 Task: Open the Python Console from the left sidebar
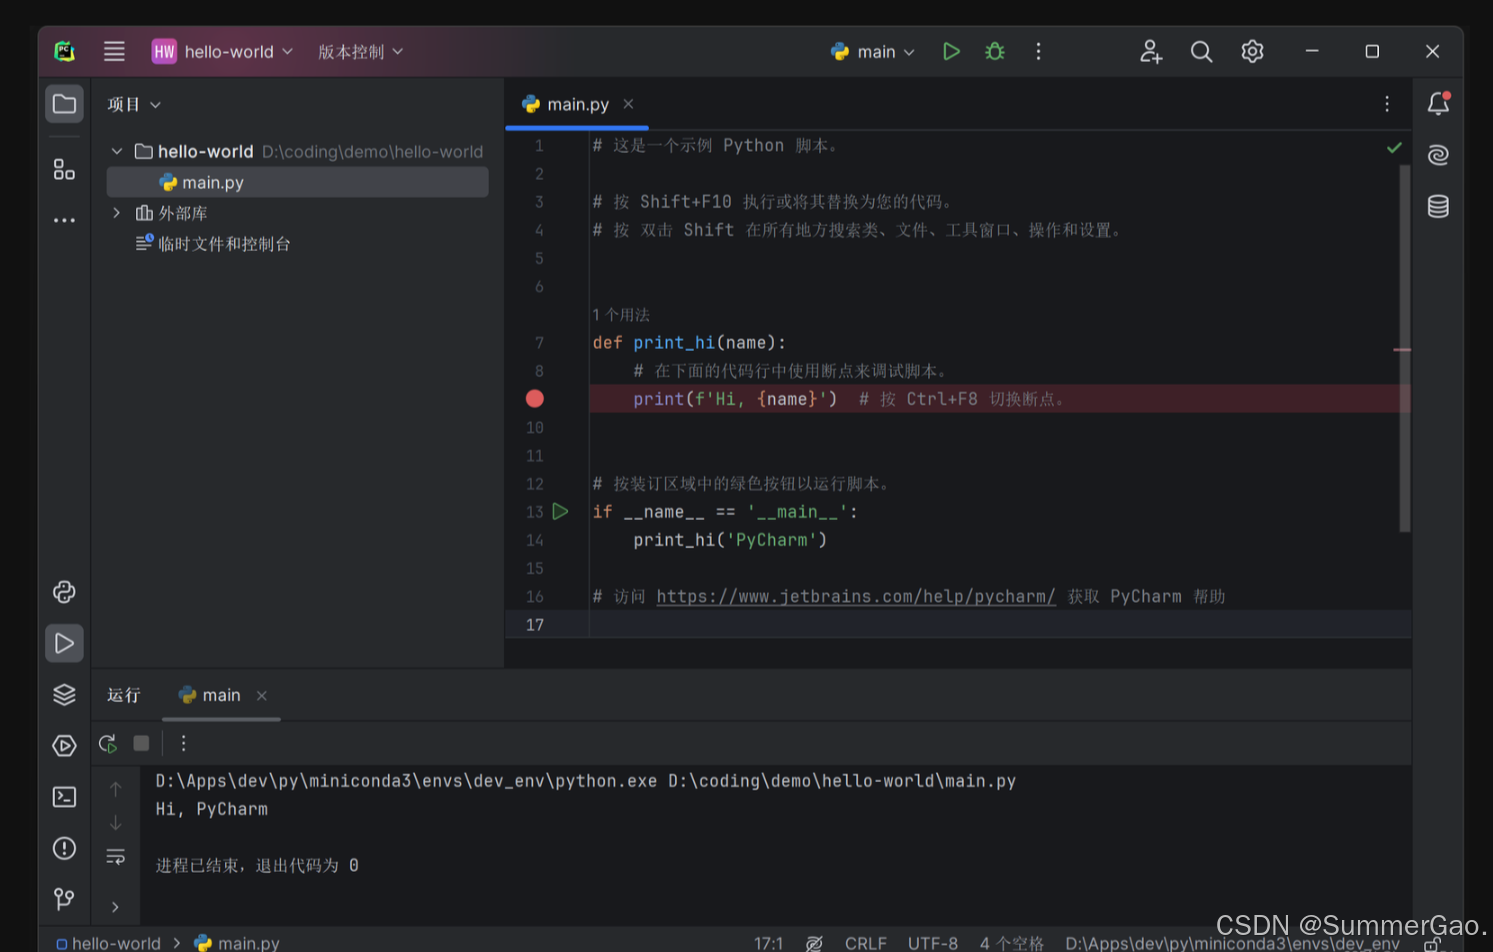click(x=63, y=592)
